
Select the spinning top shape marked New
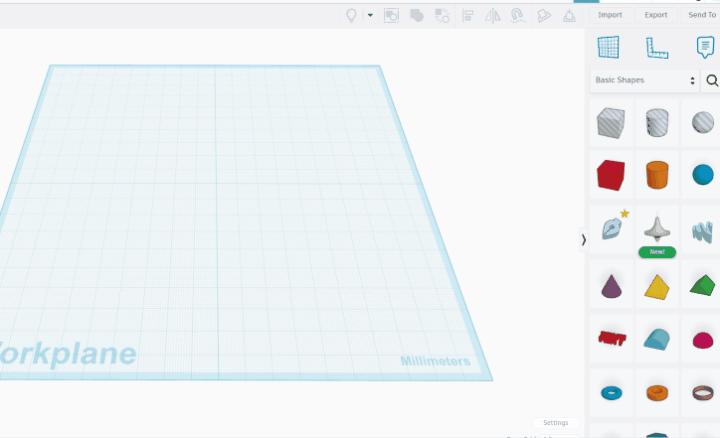[x=657, y=228]
